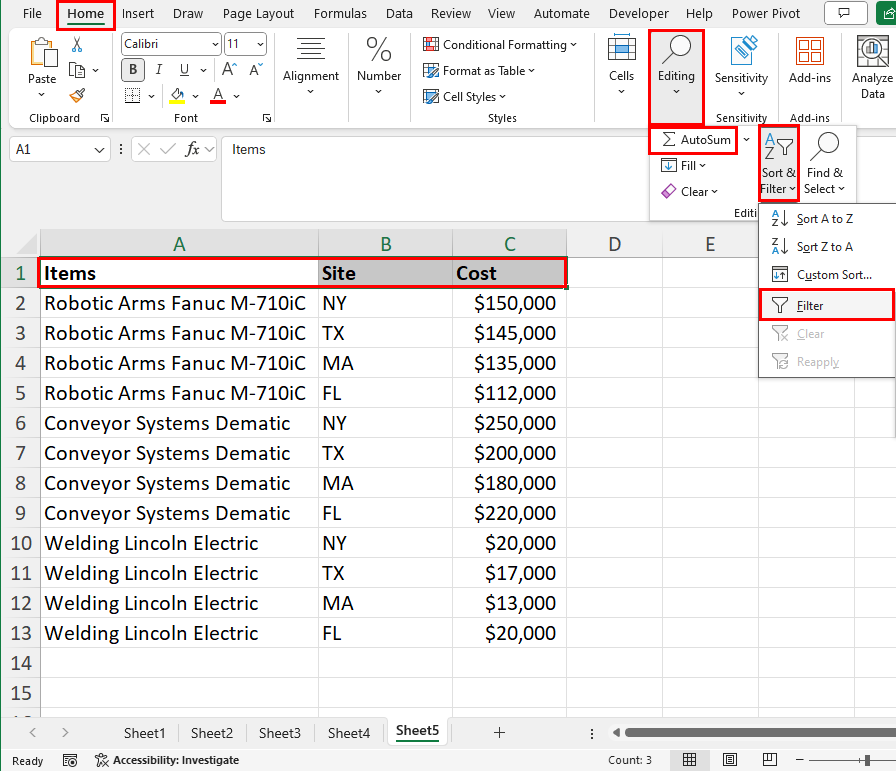Click the Cut scissors icon

tap(77, 45)
